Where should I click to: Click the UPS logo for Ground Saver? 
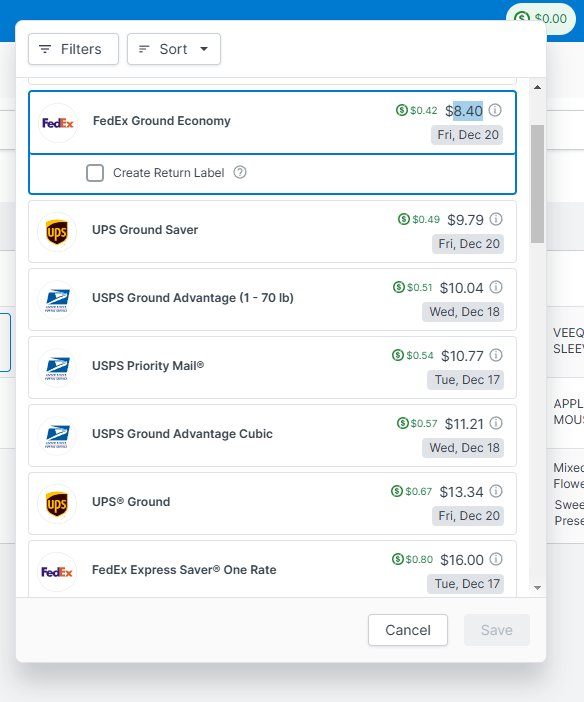pyautogui.click(x=57, y=232)
